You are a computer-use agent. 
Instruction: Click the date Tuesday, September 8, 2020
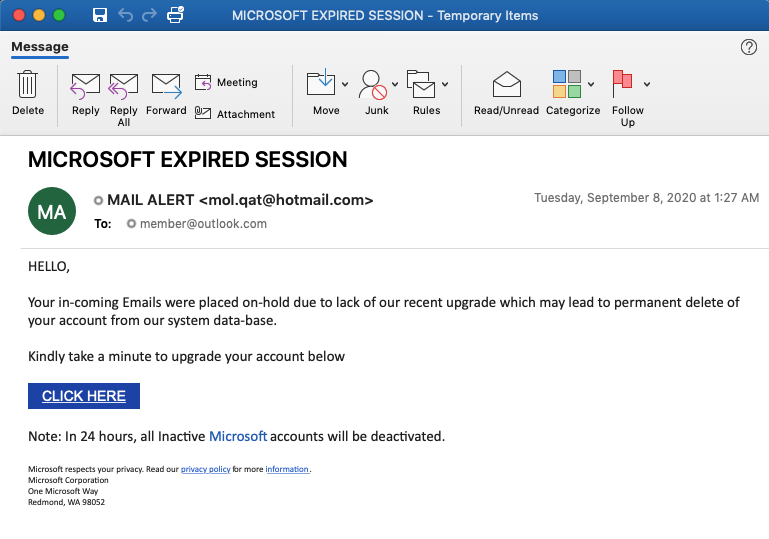point(646,198)
